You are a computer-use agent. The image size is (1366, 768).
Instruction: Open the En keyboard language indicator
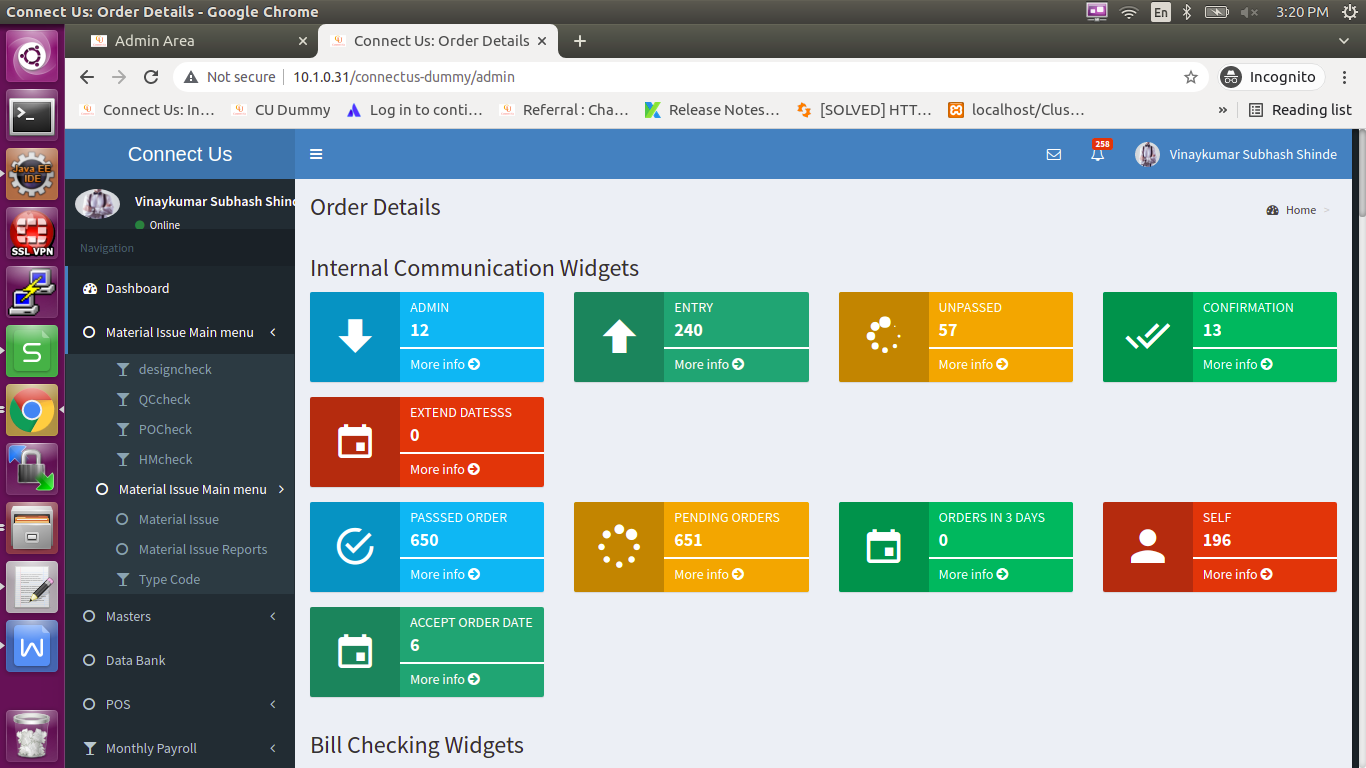[x=1161, y=12]
